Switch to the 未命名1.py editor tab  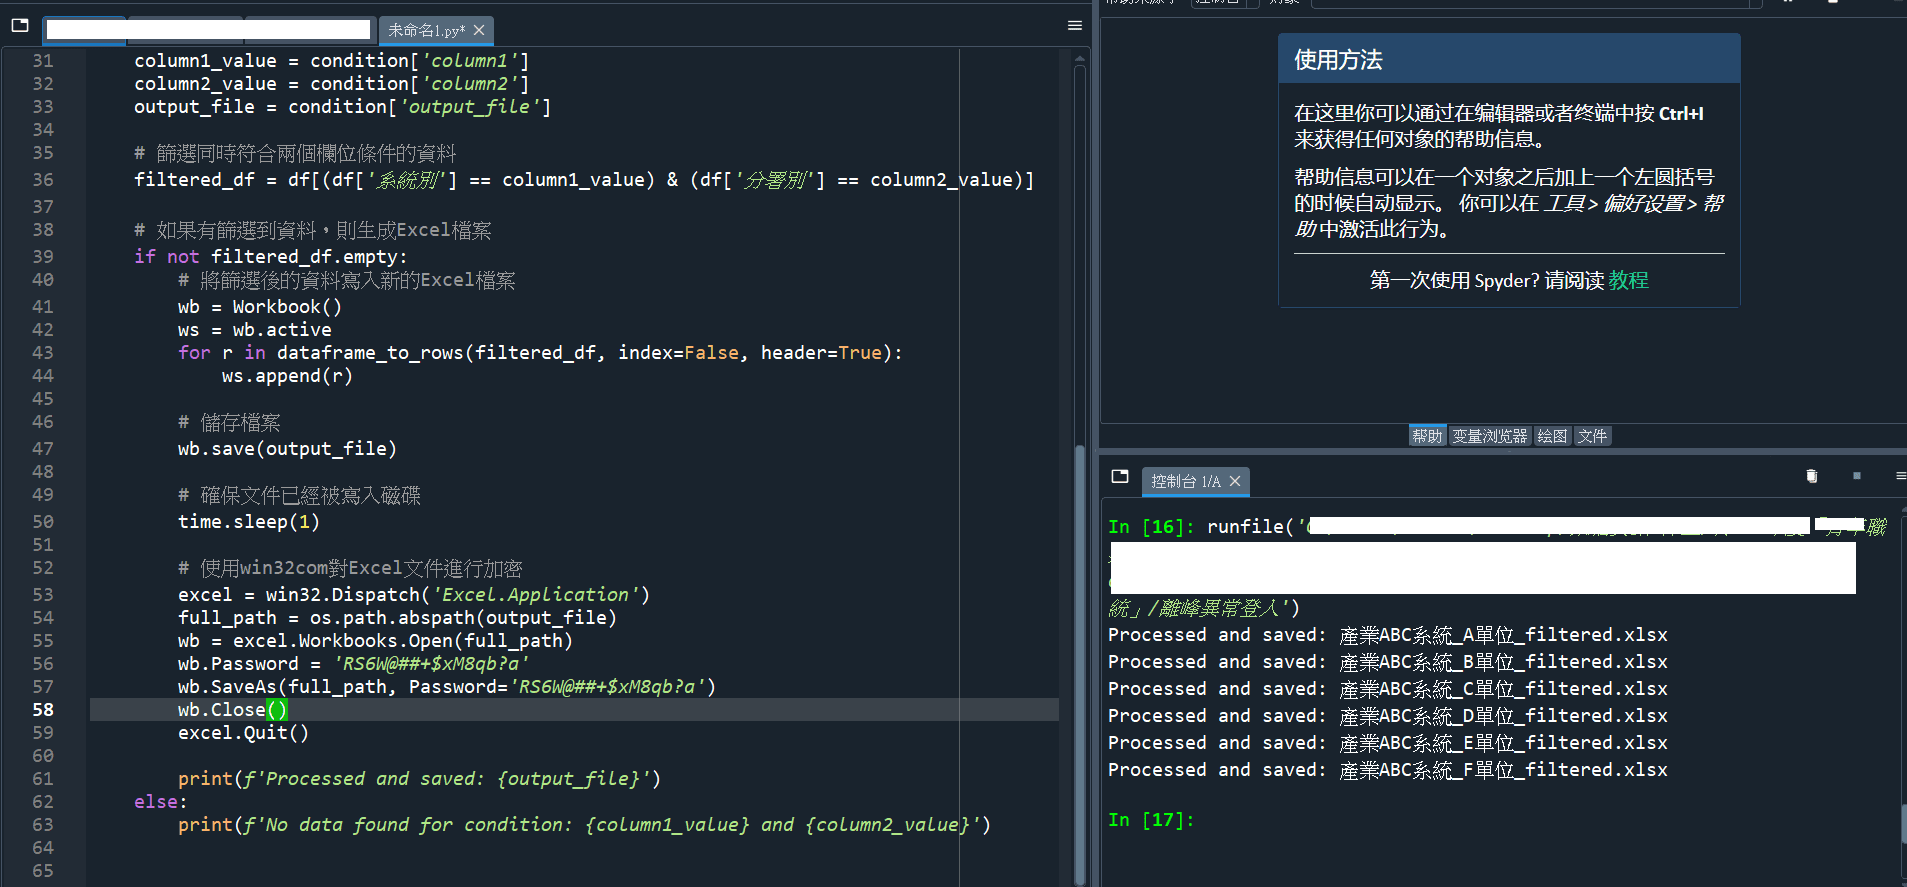[x=426, y=30]
